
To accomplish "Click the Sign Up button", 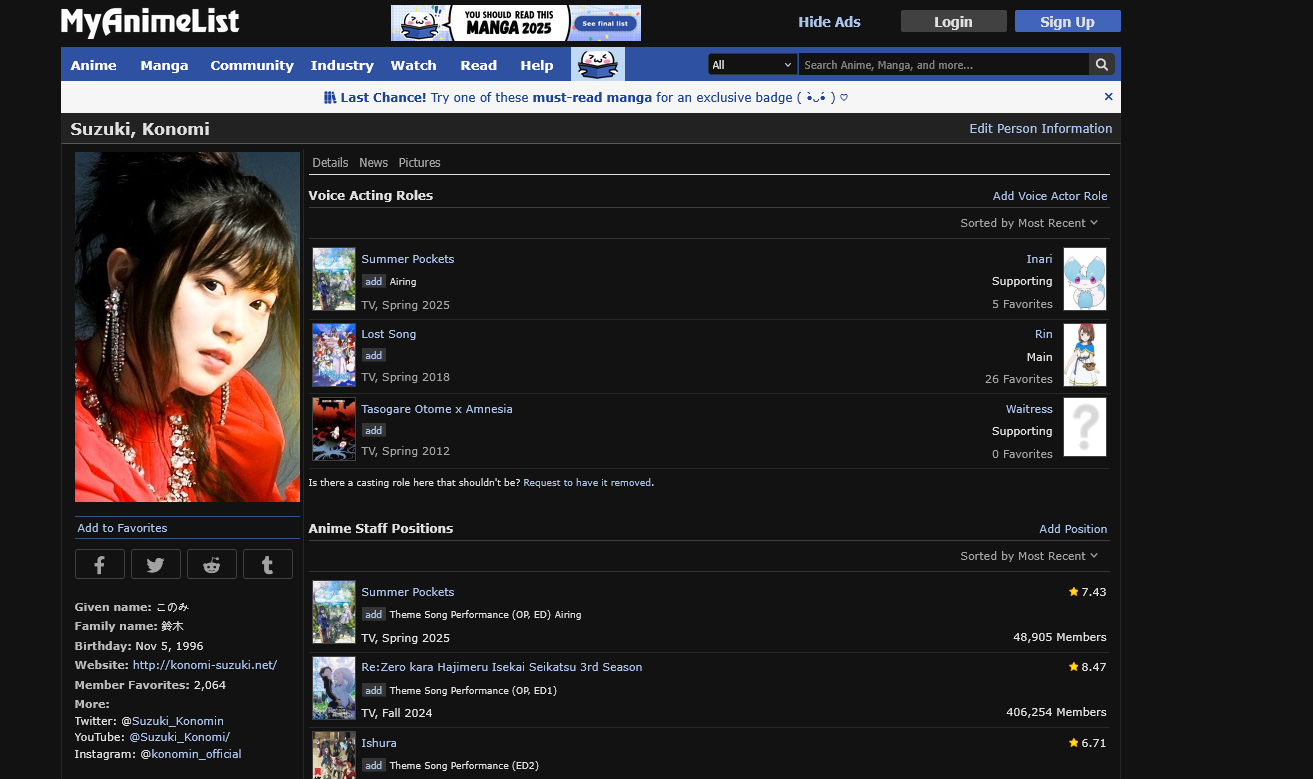I will pos(1067,22).
